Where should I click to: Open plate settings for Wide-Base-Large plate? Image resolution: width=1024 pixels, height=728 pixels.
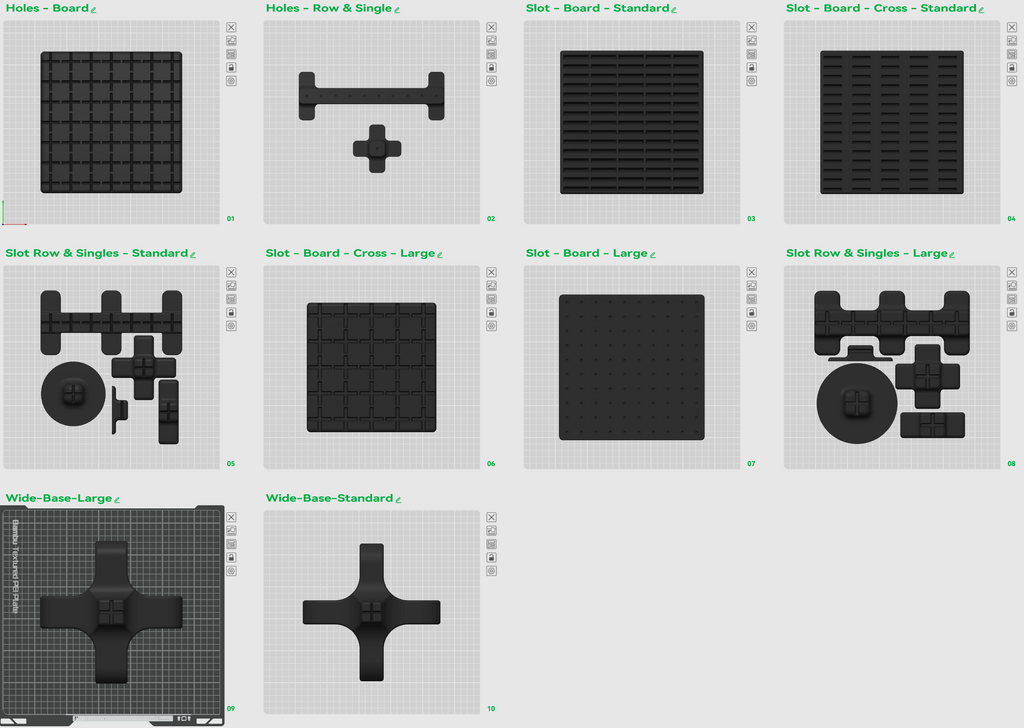tap(231, 570)
